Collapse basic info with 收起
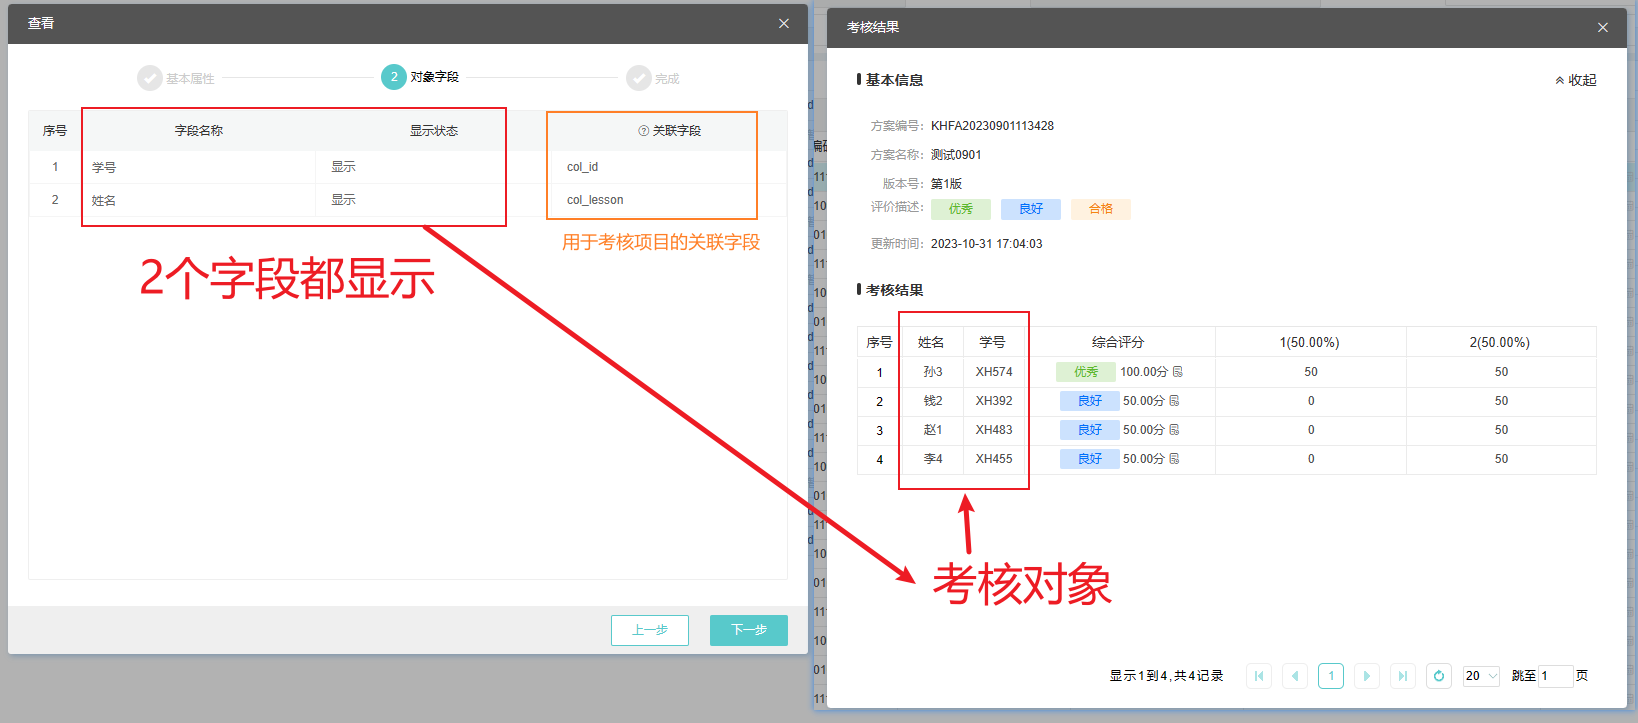This screenshot has height=723, width=1638. [1576, 80]
